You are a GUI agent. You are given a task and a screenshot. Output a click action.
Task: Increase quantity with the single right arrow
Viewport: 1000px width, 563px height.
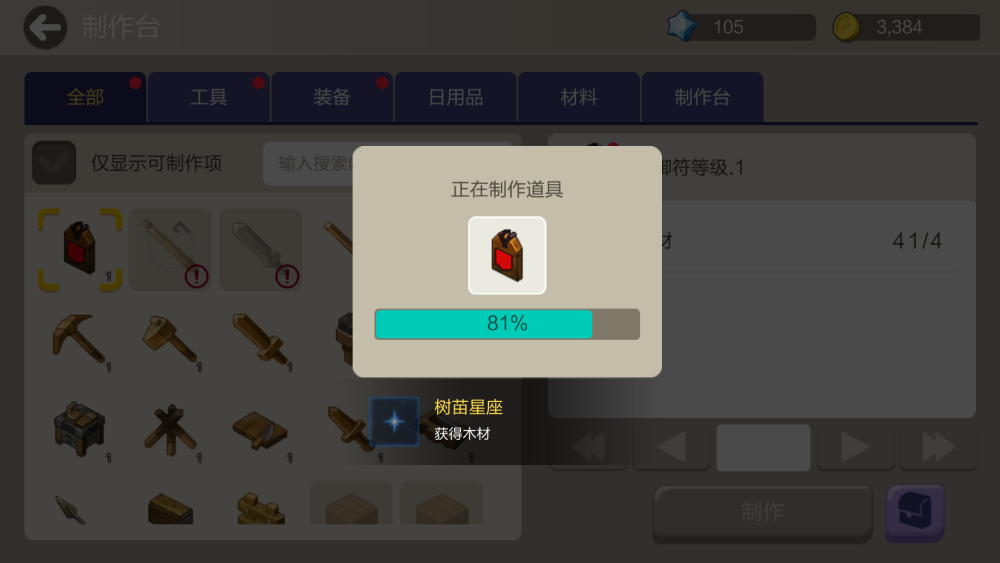855,448
